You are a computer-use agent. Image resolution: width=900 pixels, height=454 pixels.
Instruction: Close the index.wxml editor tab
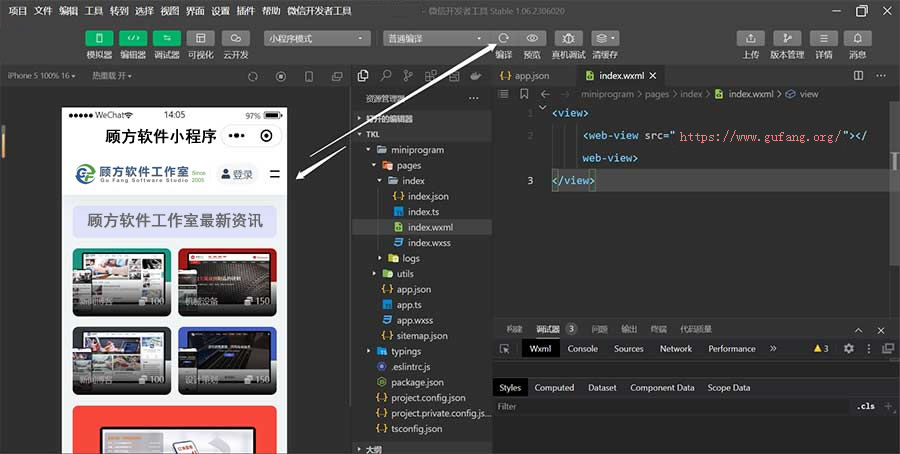pos(653,76)
